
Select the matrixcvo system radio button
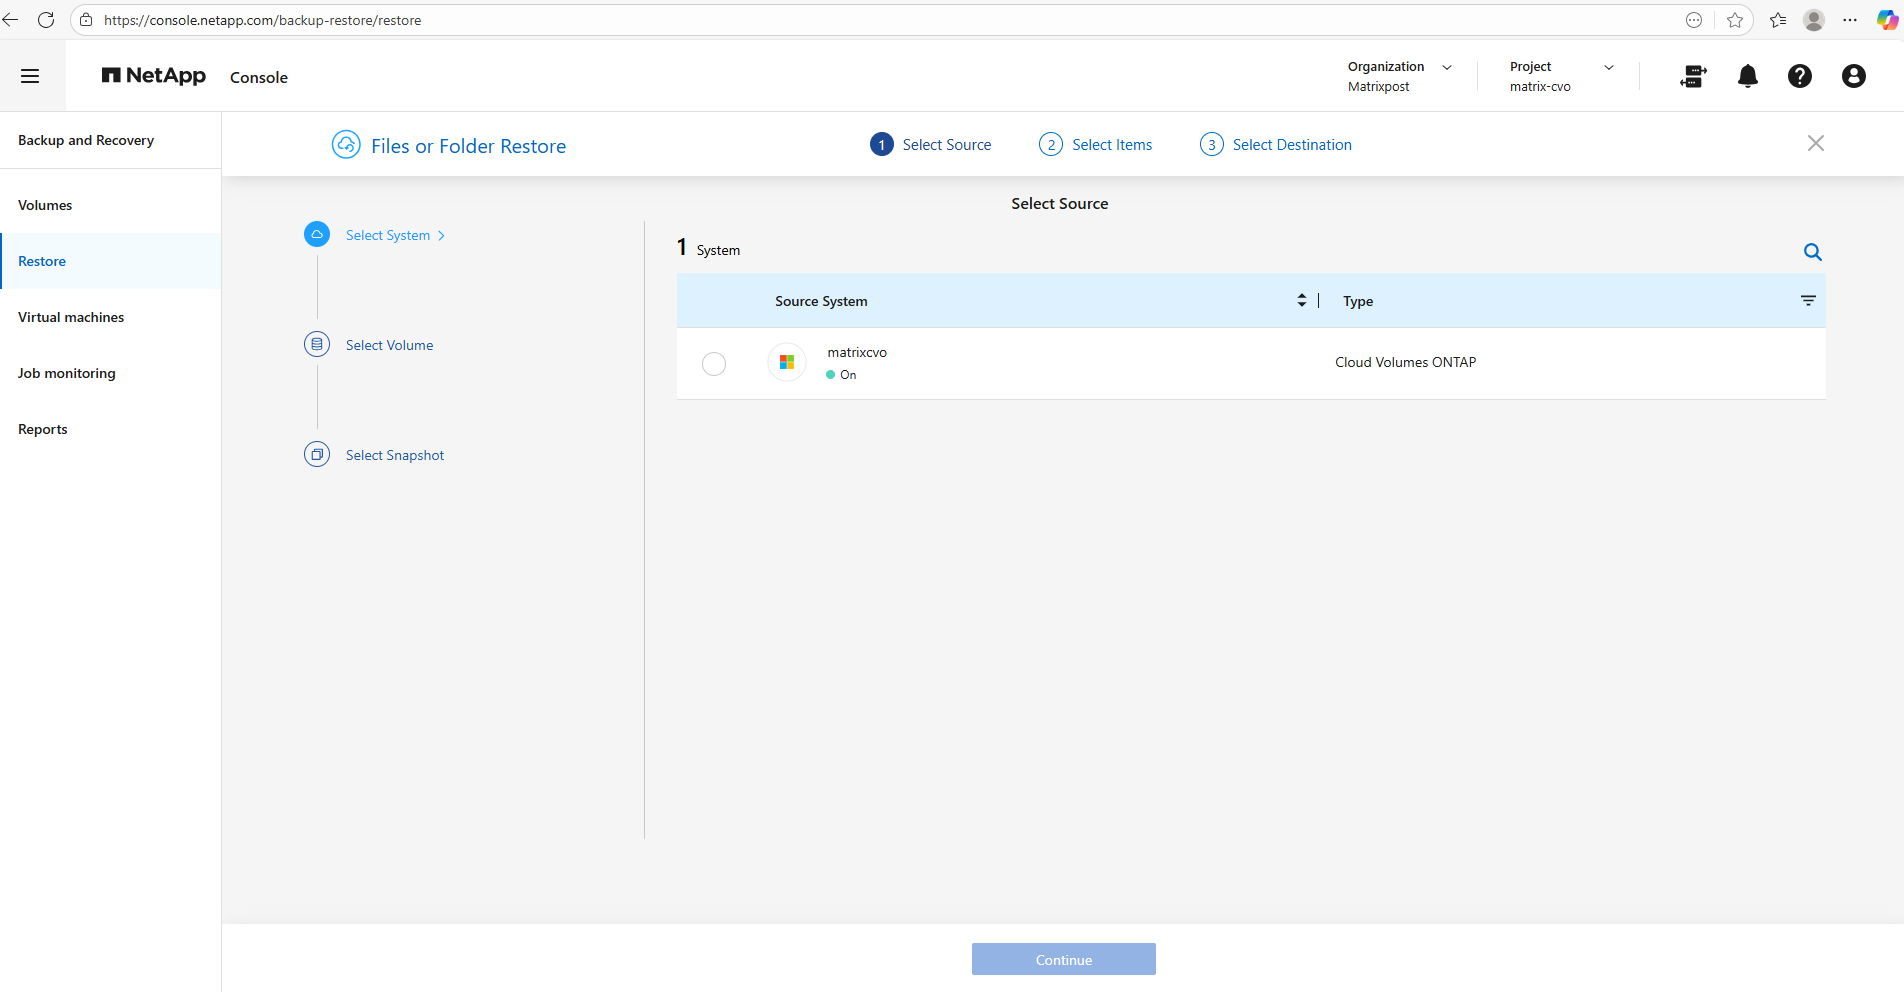714,364
